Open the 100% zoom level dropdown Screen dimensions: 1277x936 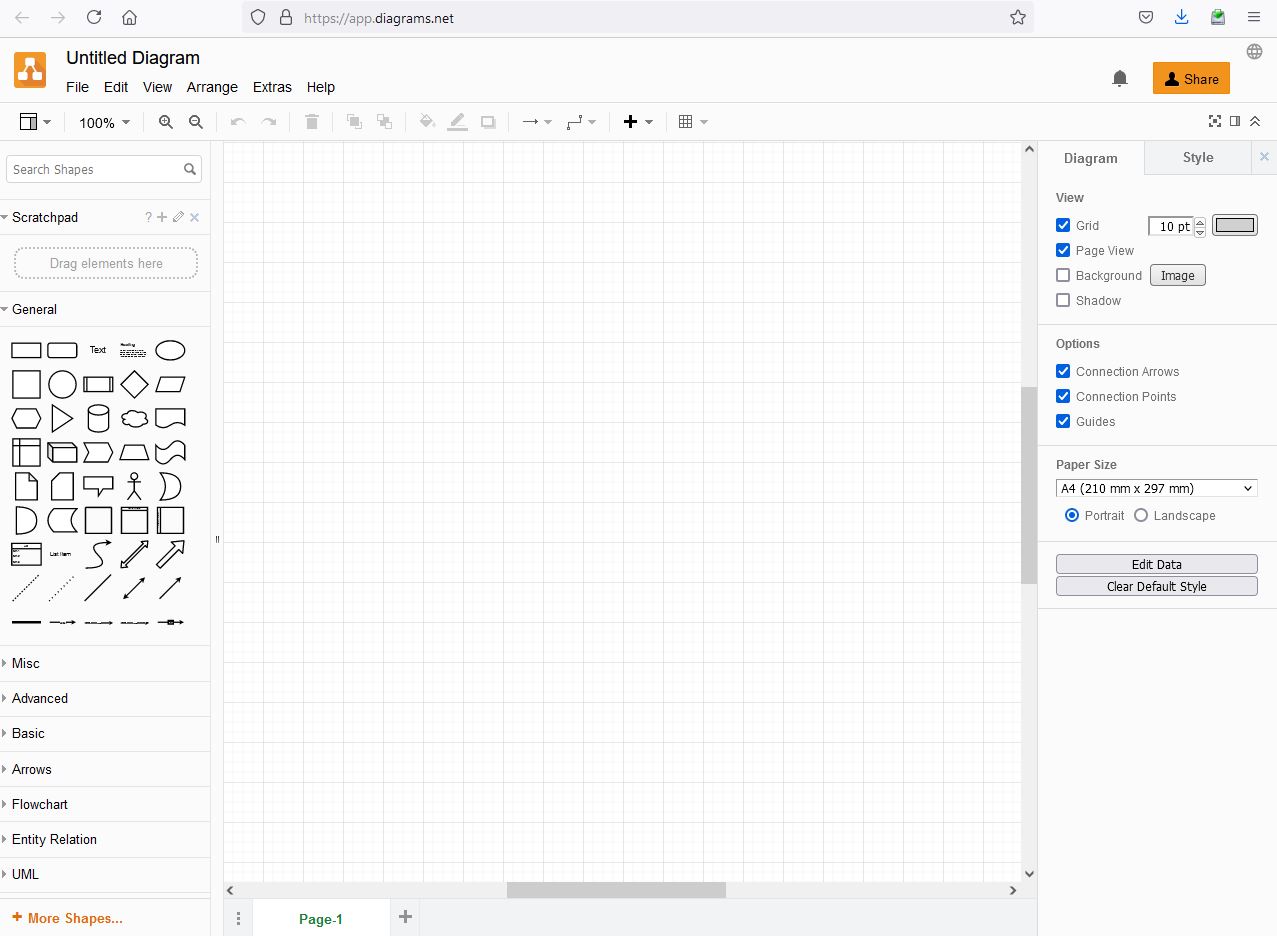click(x=104, y=123)
